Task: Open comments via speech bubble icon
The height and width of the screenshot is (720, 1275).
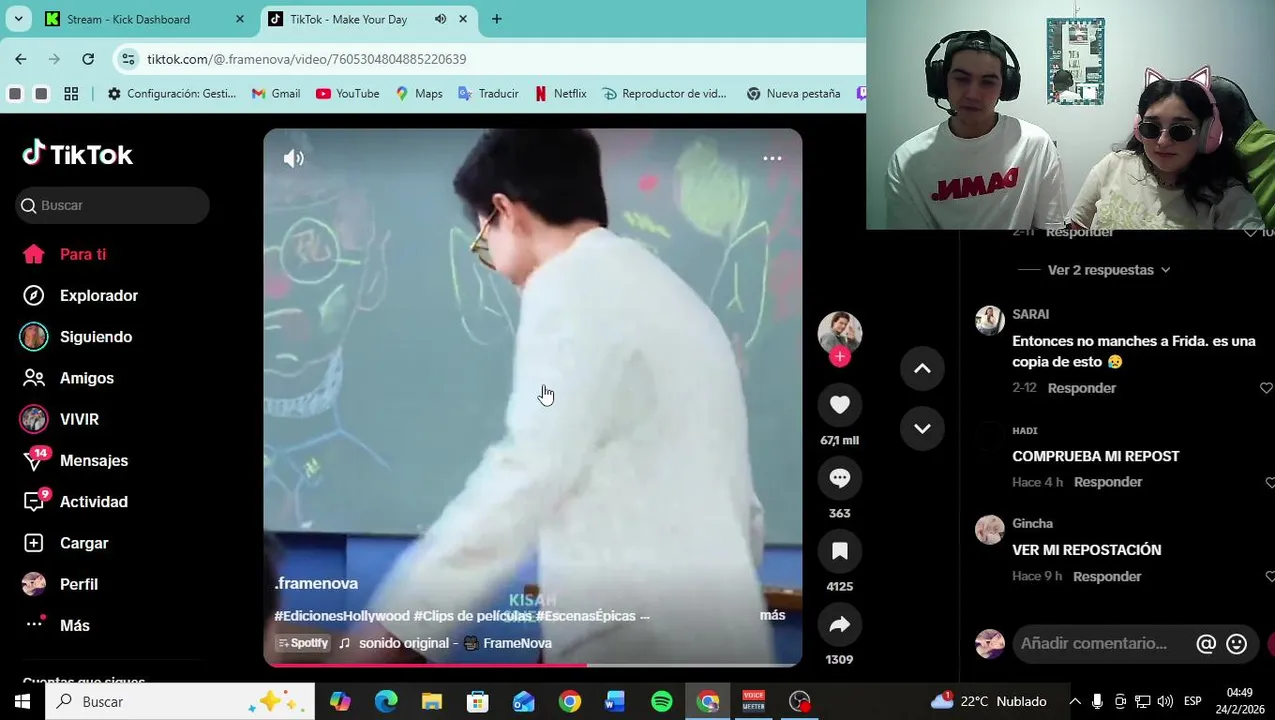Action: (x=839, y=478)
